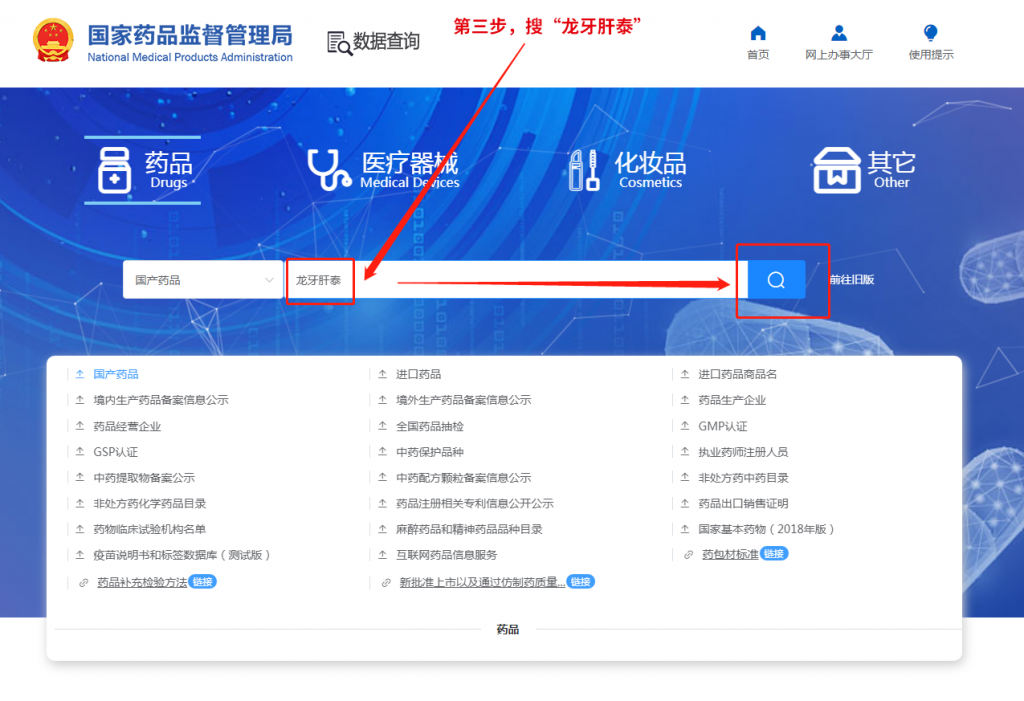Screen dimensions: 1024x701
Task: Click the 链接 badge next to 药包材标准
Action: click(774, 554)
